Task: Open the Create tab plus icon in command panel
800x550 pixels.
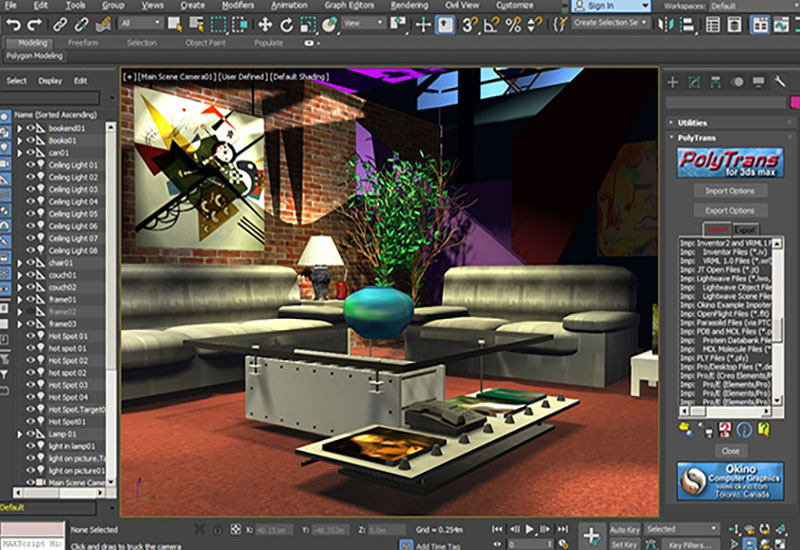Action: [674, 82]
